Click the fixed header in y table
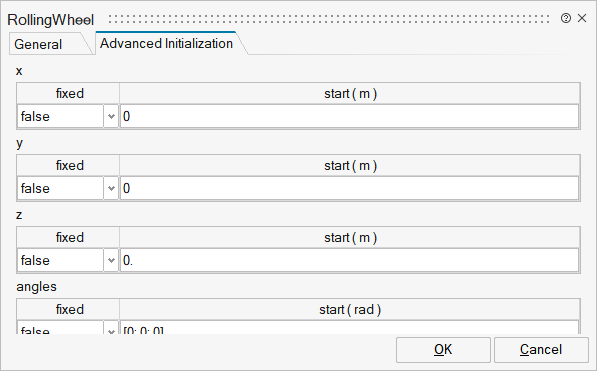This screenshot has width=597, height=371. (69, 166)
